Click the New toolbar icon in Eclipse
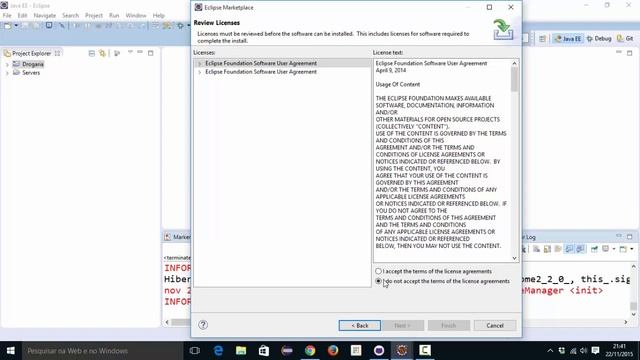640x360 pixels. click(x=7, y=26)
